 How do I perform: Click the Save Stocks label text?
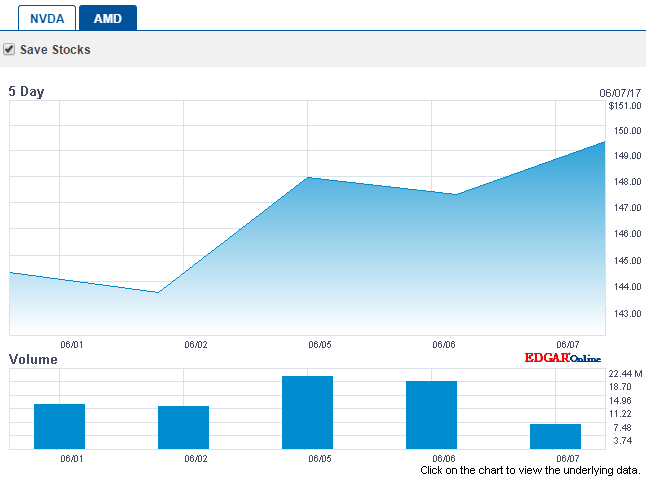click(x=55, y=50)
